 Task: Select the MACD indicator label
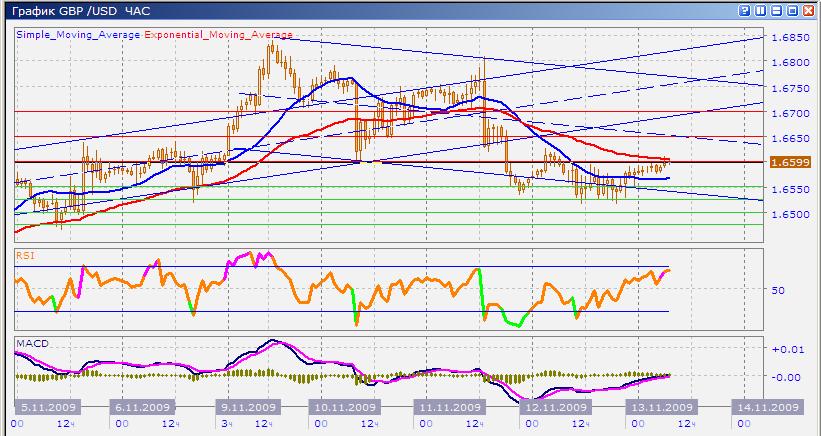click(x=32, y=343)
